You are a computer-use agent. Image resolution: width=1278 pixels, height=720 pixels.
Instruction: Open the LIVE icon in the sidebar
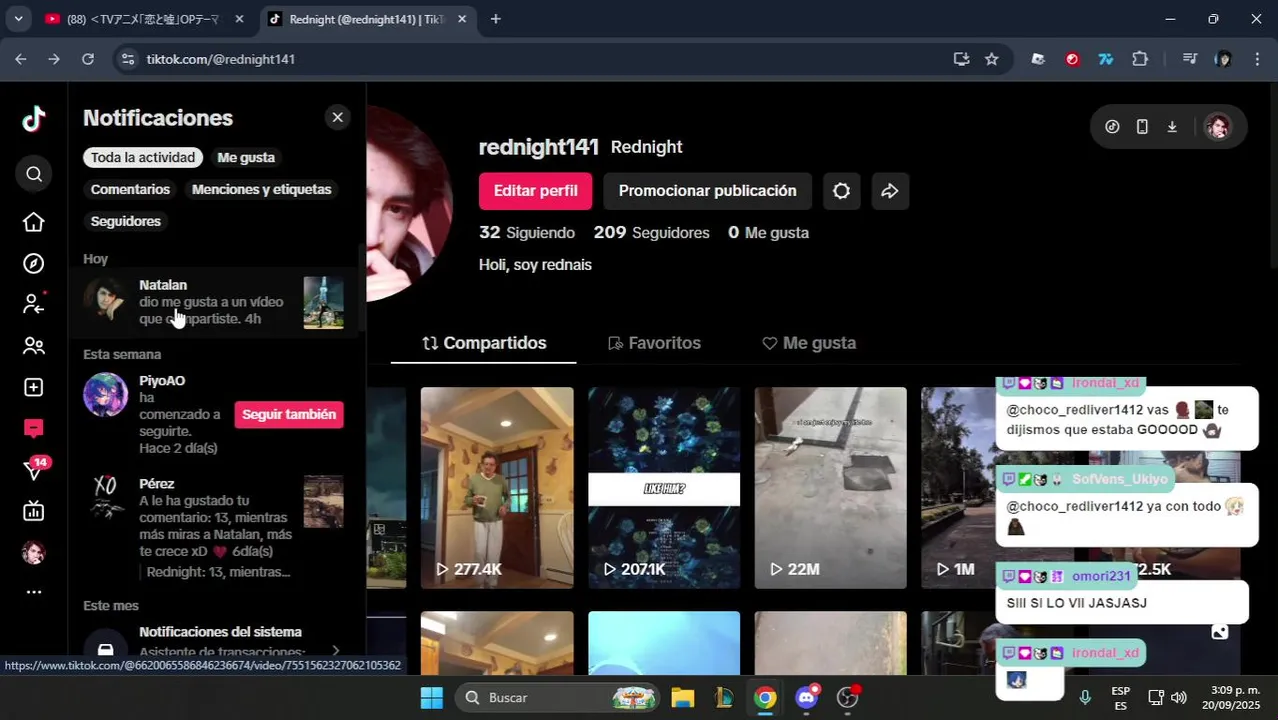tap(34, 511)
